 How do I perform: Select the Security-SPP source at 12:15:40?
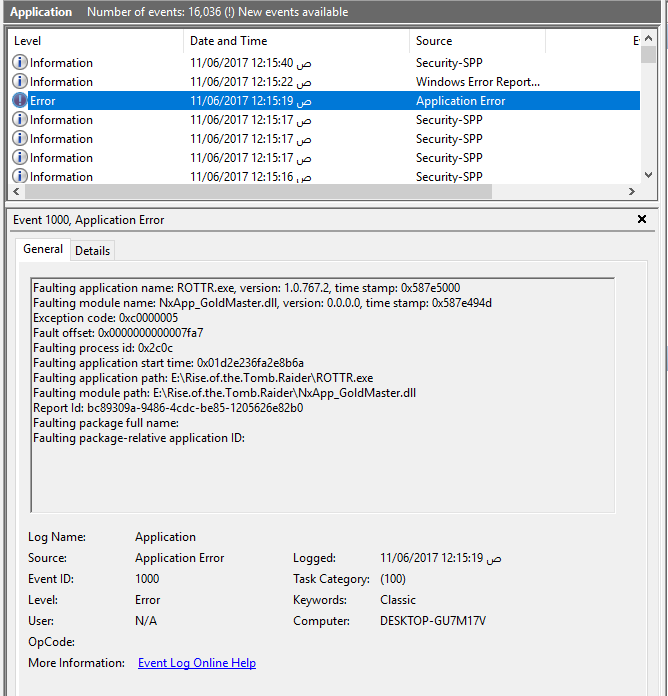(450, 63)
